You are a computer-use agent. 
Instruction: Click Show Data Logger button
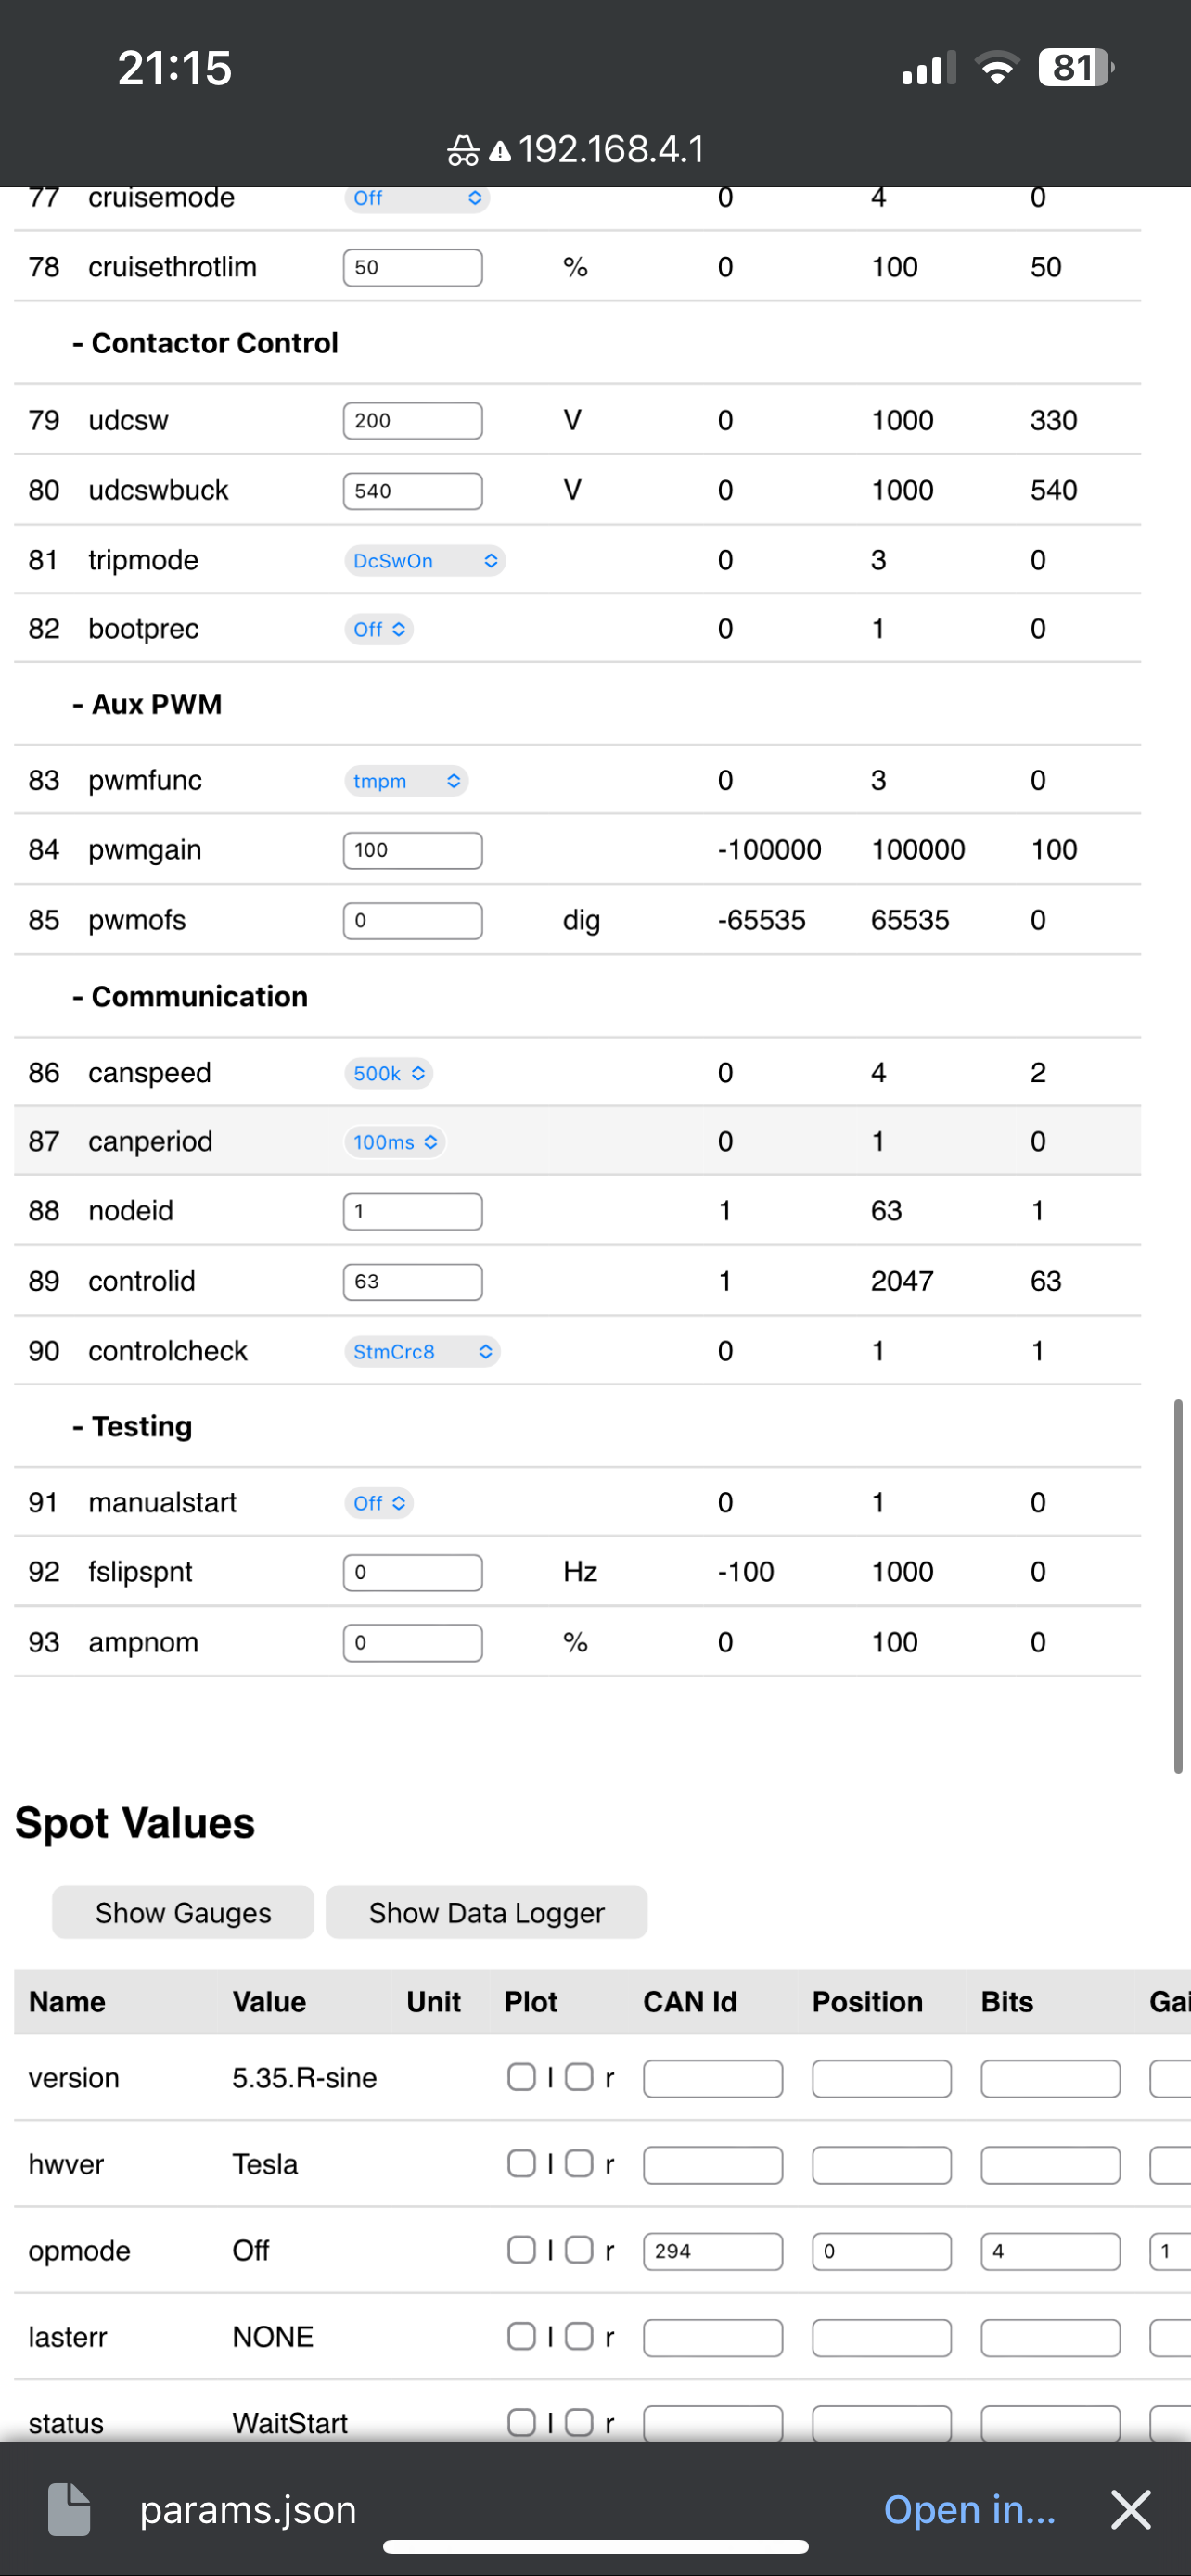[x=486, y=1912]
